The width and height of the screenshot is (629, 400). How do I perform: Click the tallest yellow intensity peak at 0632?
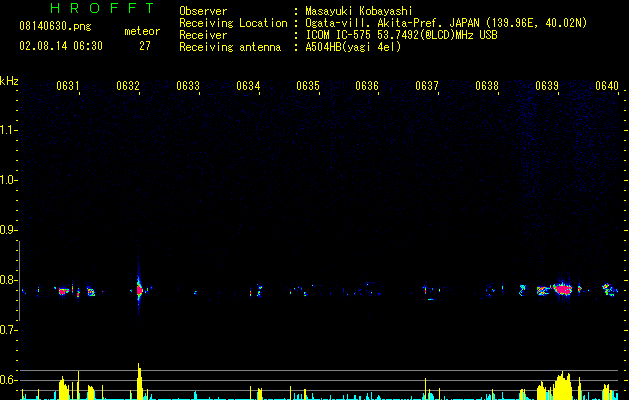pos(139,381)
